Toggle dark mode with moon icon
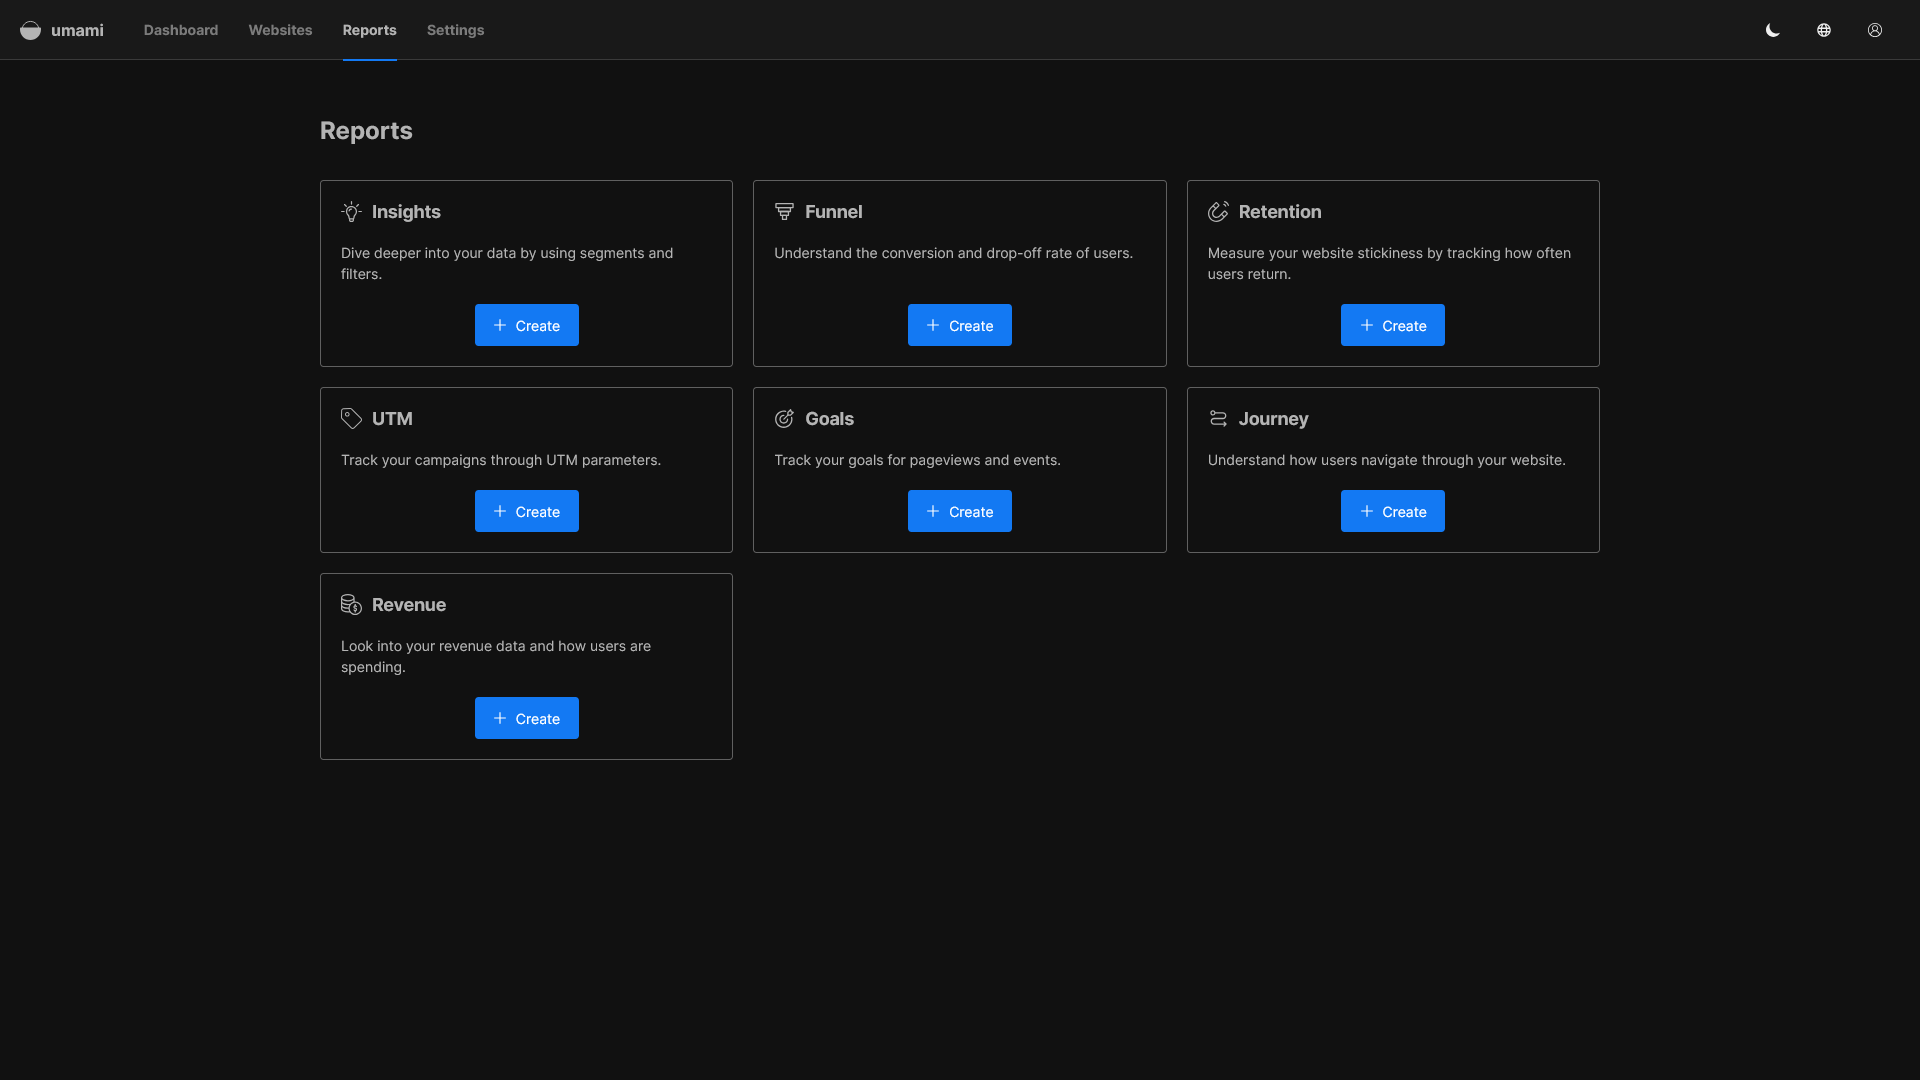1920x1080 pixels. click(x=1773, y=30)
